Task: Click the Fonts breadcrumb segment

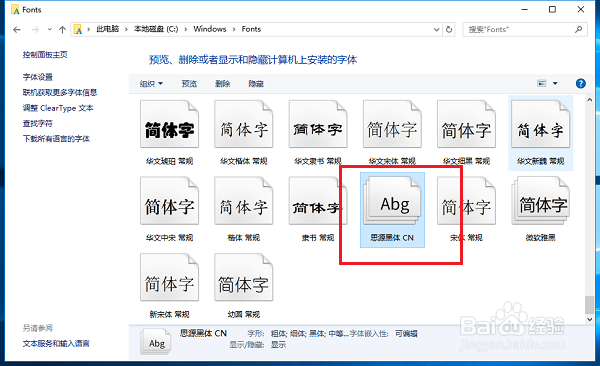Action: (x=251, y=29)
